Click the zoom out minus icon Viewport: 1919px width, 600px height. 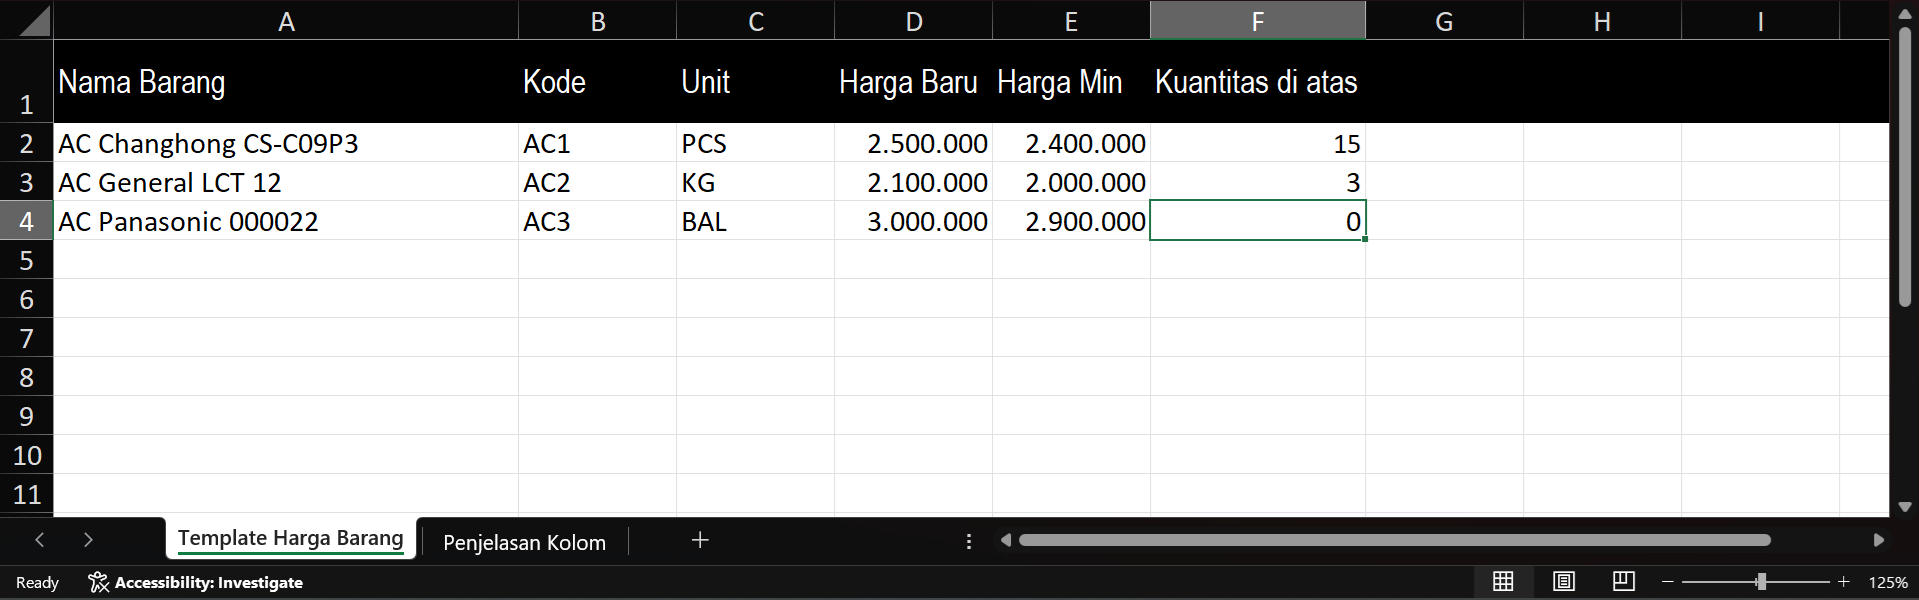(1667, 582)
